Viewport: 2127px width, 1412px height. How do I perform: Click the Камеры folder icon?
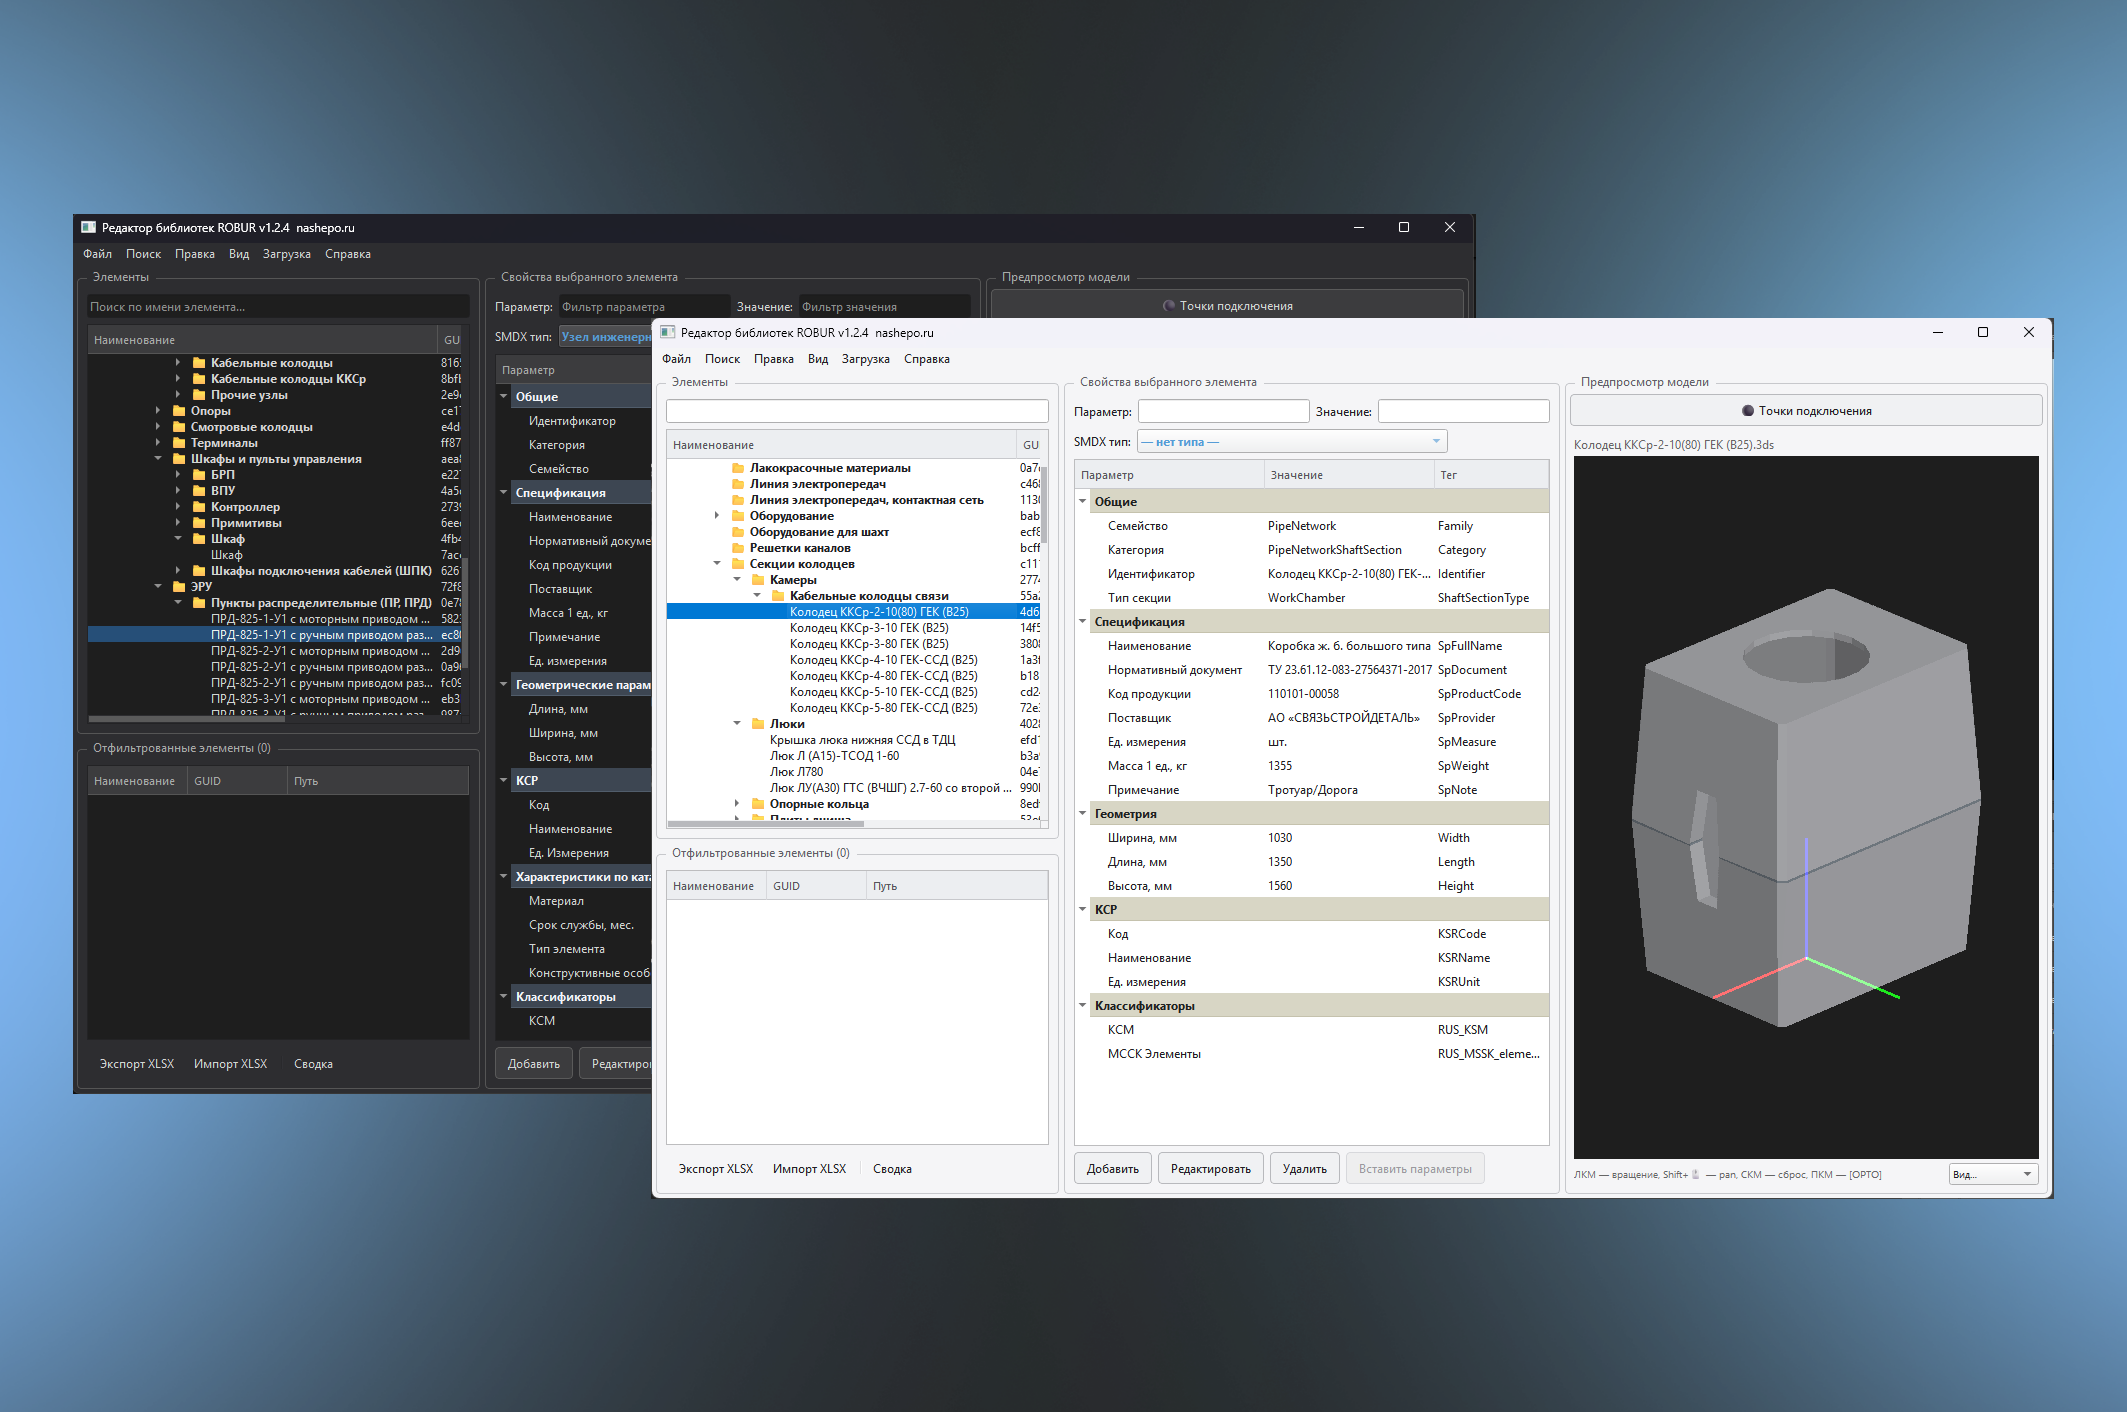pyautogui.click(x=758, y=580)
